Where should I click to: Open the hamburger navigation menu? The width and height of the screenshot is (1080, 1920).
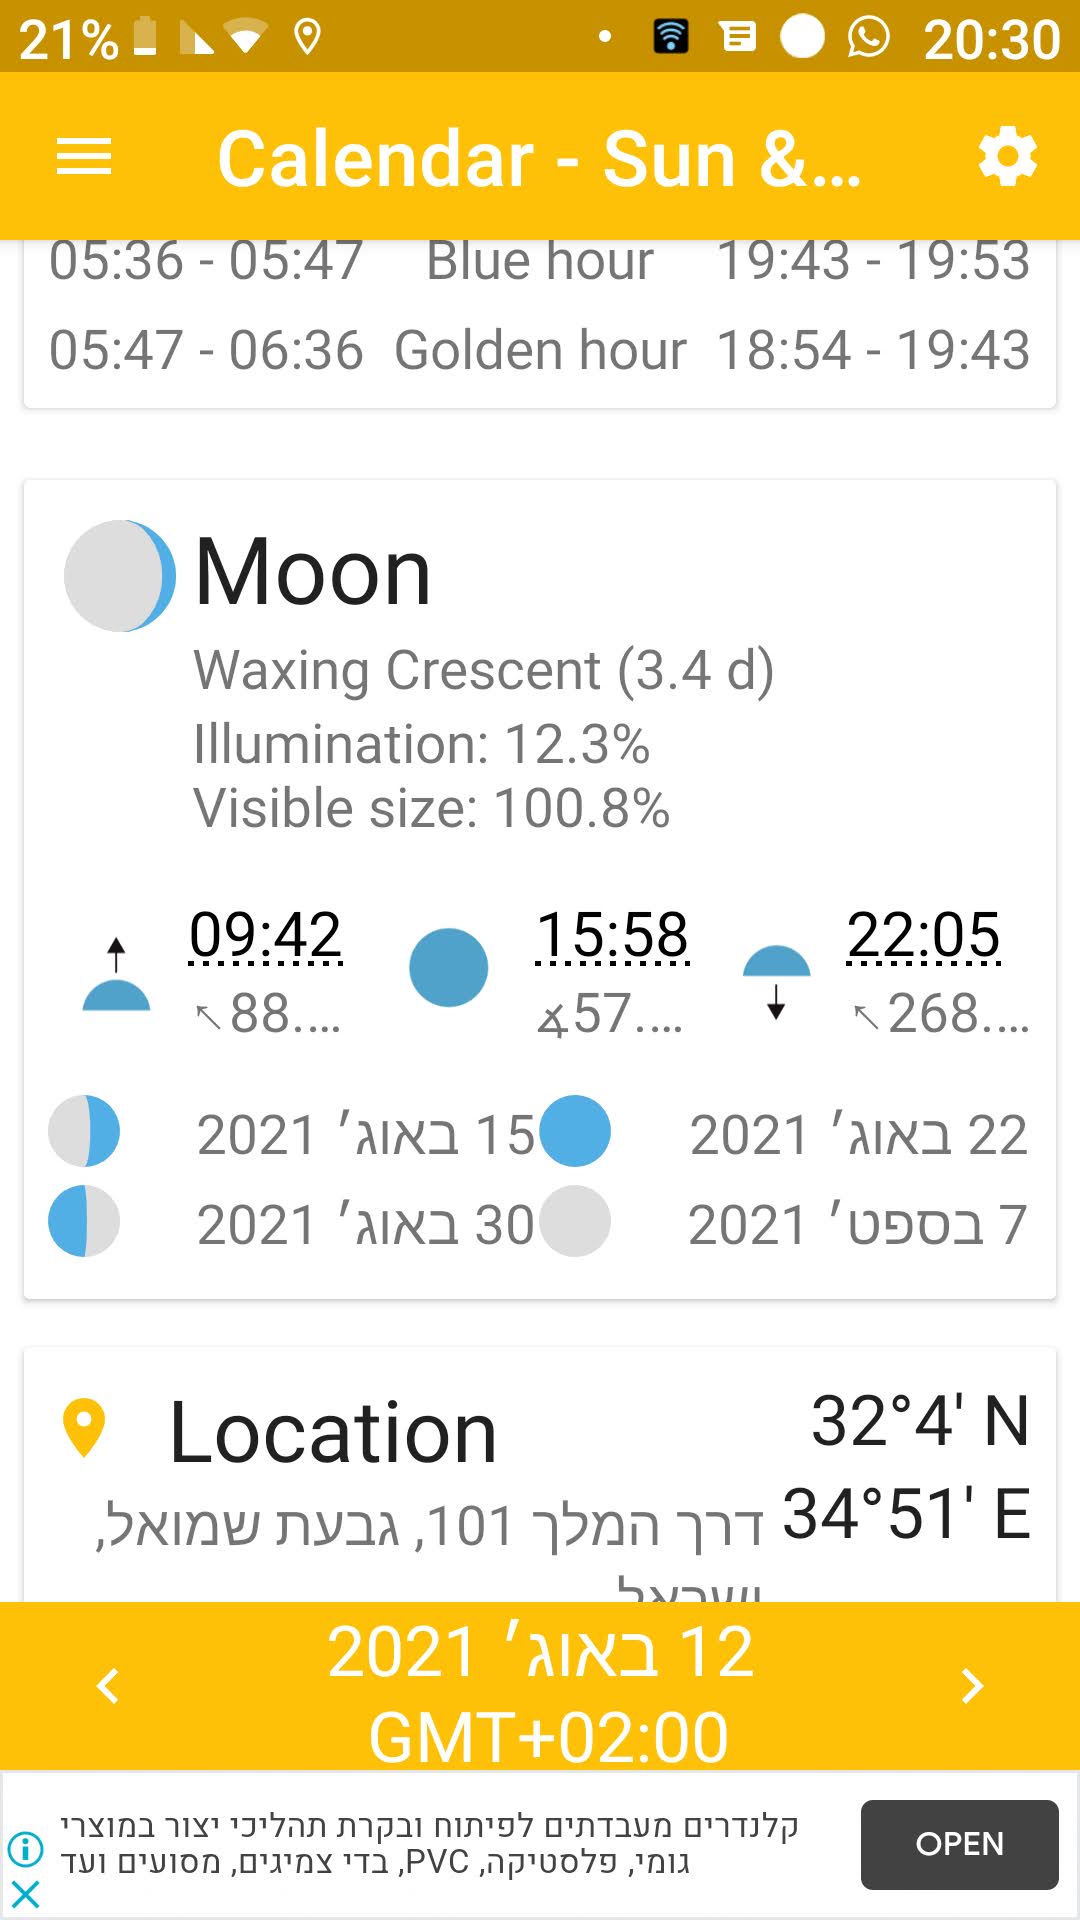click(x=84, y=157)
